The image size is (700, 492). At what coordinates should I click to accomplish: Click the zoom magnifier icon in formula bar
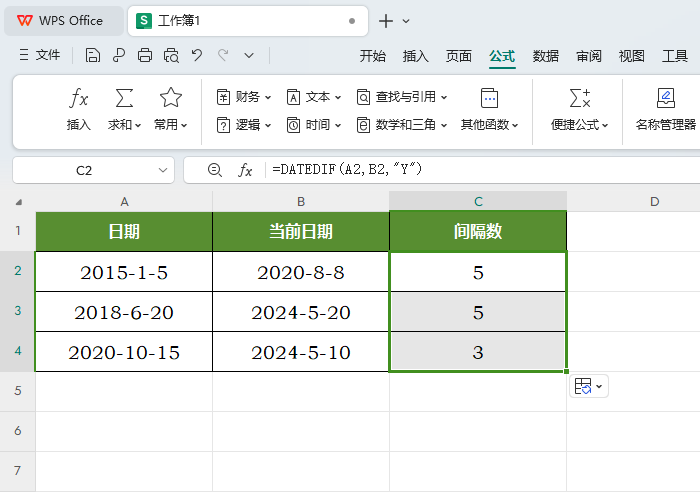pos(214,170)
